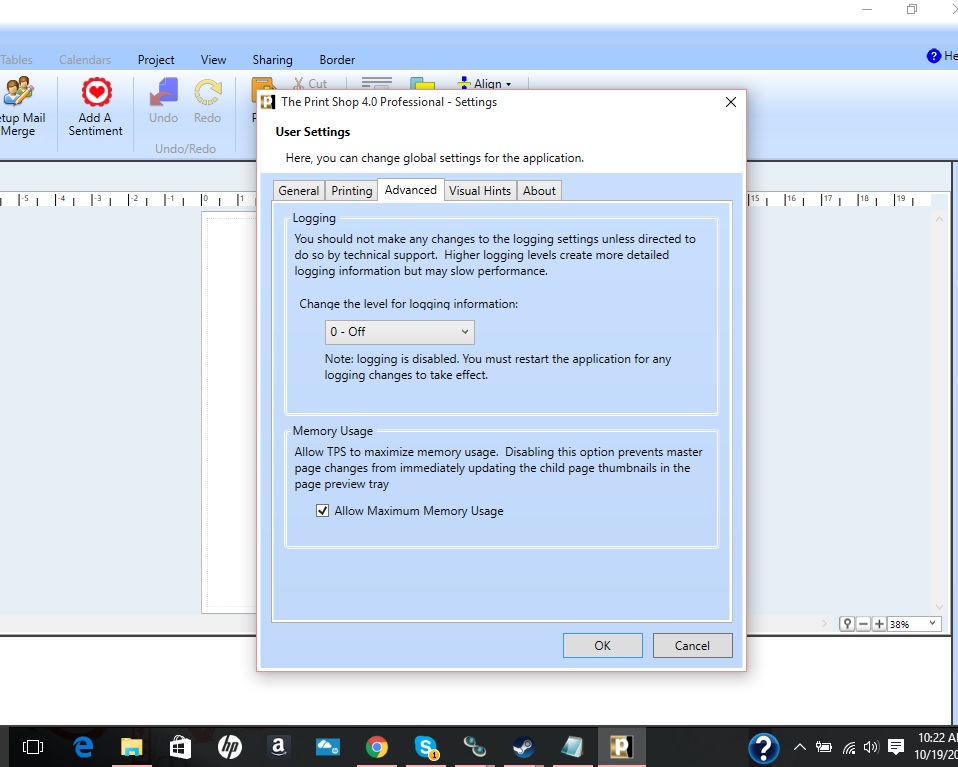
Task: Click the Add A Sentiment heart icon
Action: [x=97, y=92]
